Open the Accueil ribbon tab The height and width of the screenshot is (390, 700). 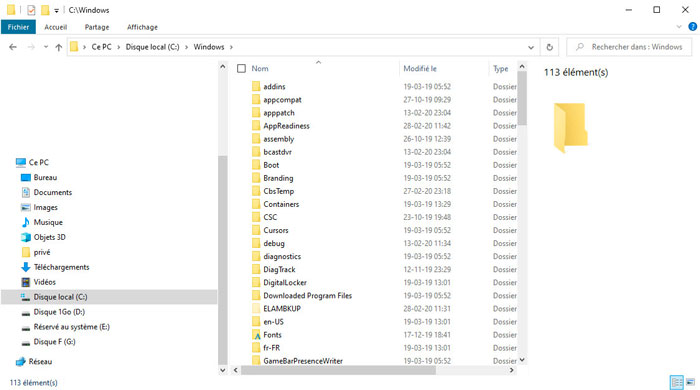(55, 27)
